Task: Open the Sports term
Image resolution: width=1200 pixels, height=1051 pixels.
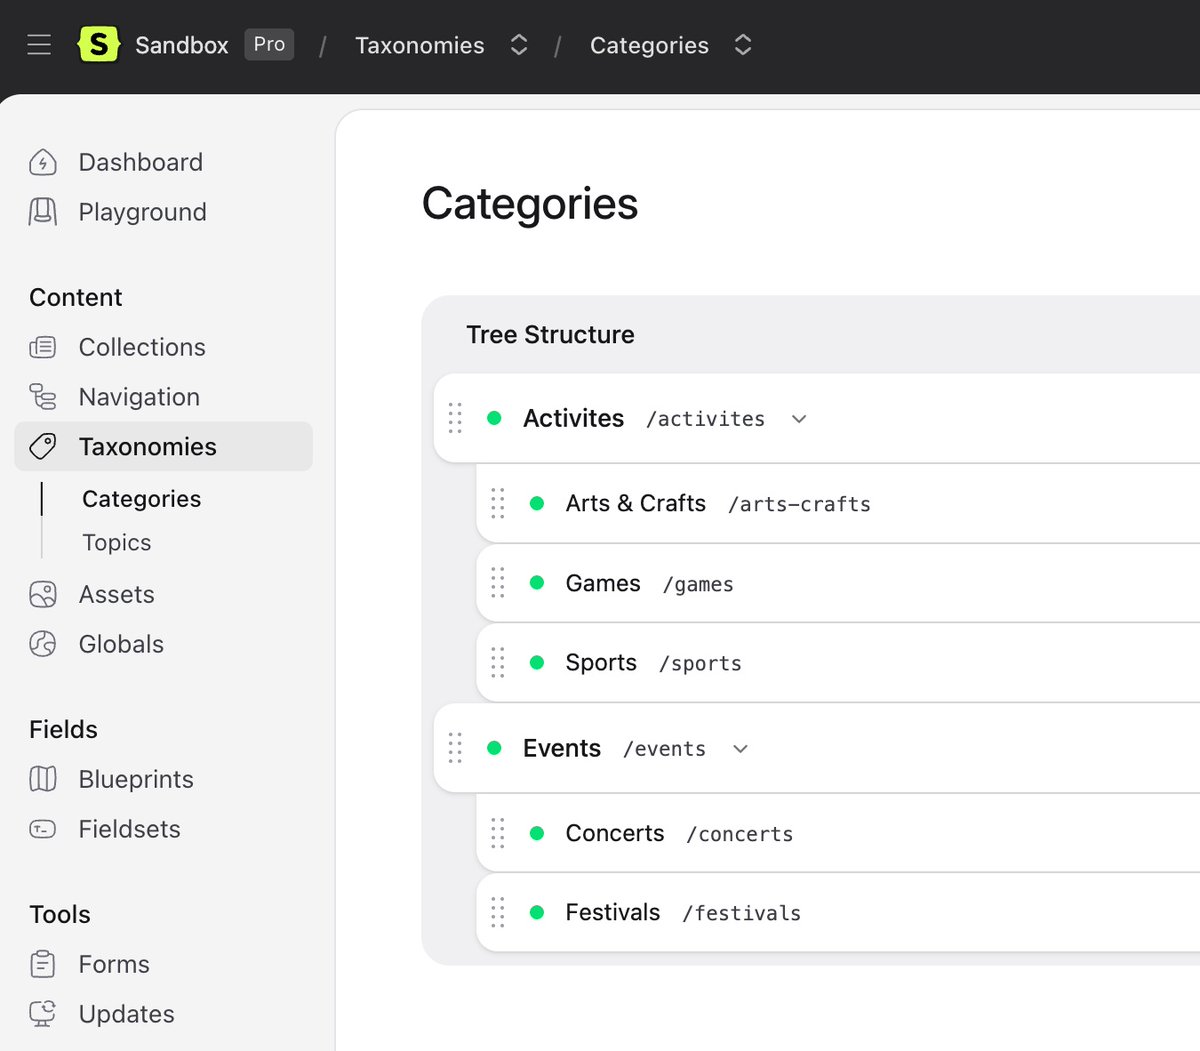Action: point(601,662)
